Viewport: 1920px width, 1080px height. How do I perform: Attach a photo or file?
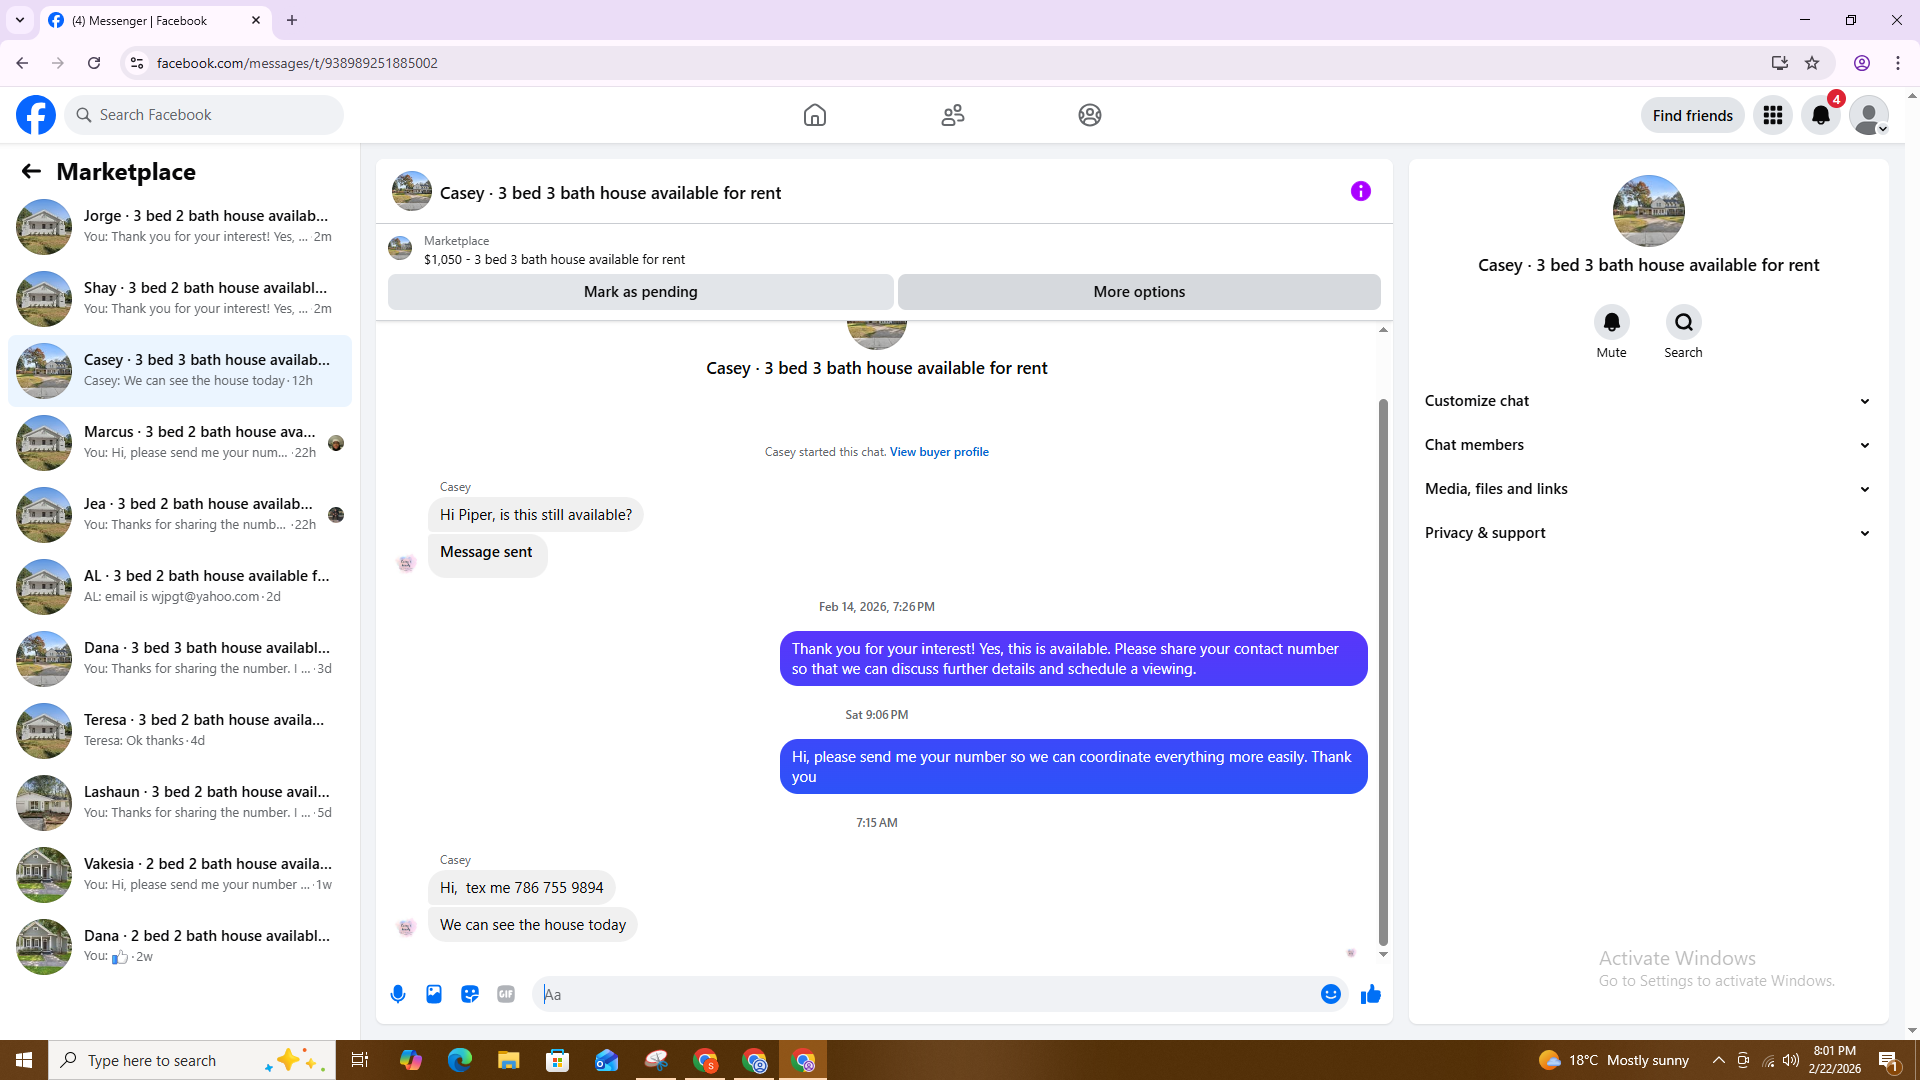pyautogui.click(x=434, y=994)
